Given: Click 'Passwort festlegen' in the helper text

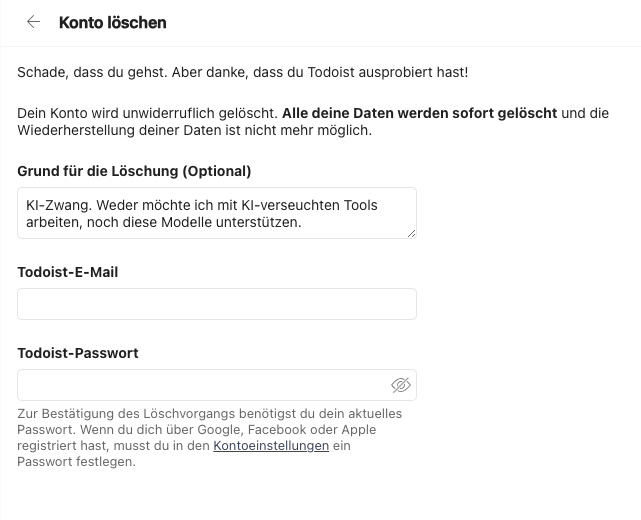Looking at the screenshot, I should (76, 462).
